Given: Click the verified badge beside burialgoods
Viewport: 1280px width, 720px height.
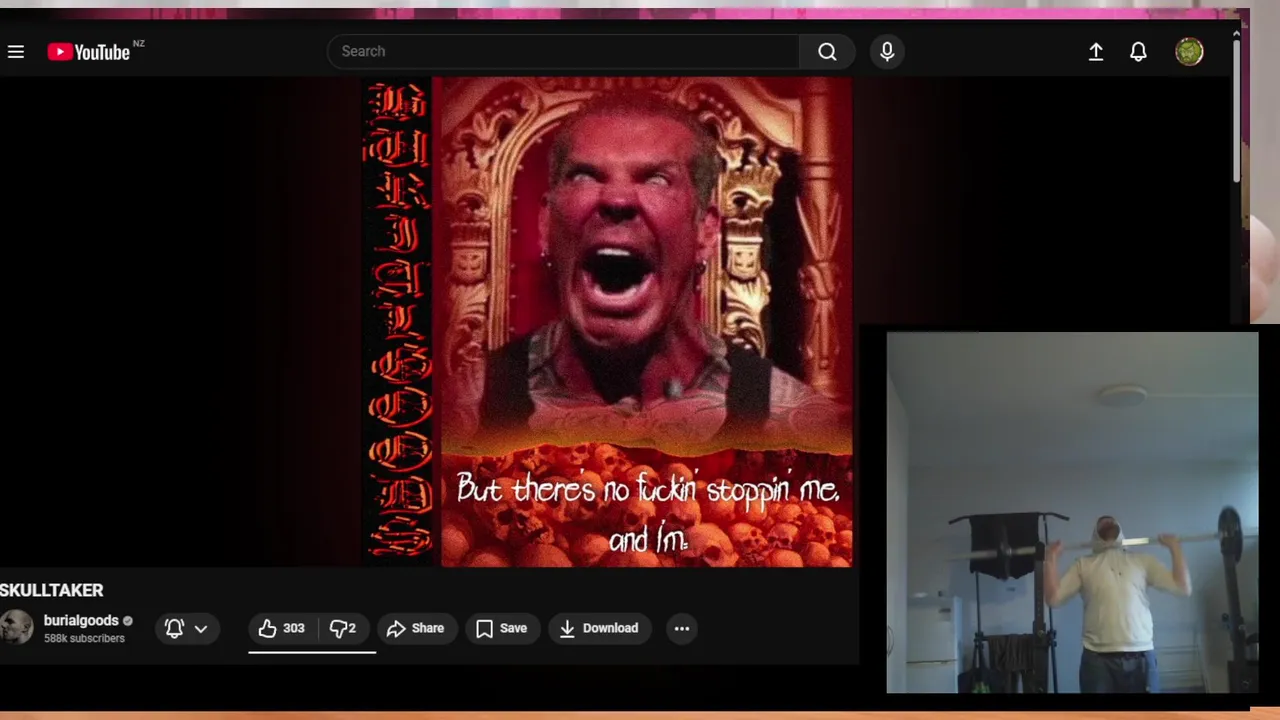Looking at the screenshot, I should (x=128, y=621).
